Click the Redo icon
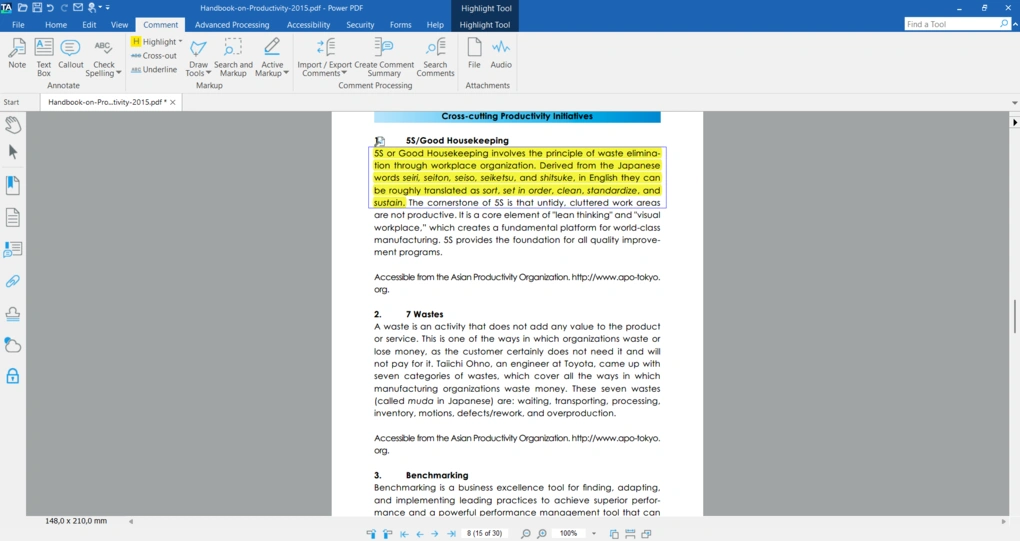Viewport: 1020px width, 541px height. click(64, 8)
